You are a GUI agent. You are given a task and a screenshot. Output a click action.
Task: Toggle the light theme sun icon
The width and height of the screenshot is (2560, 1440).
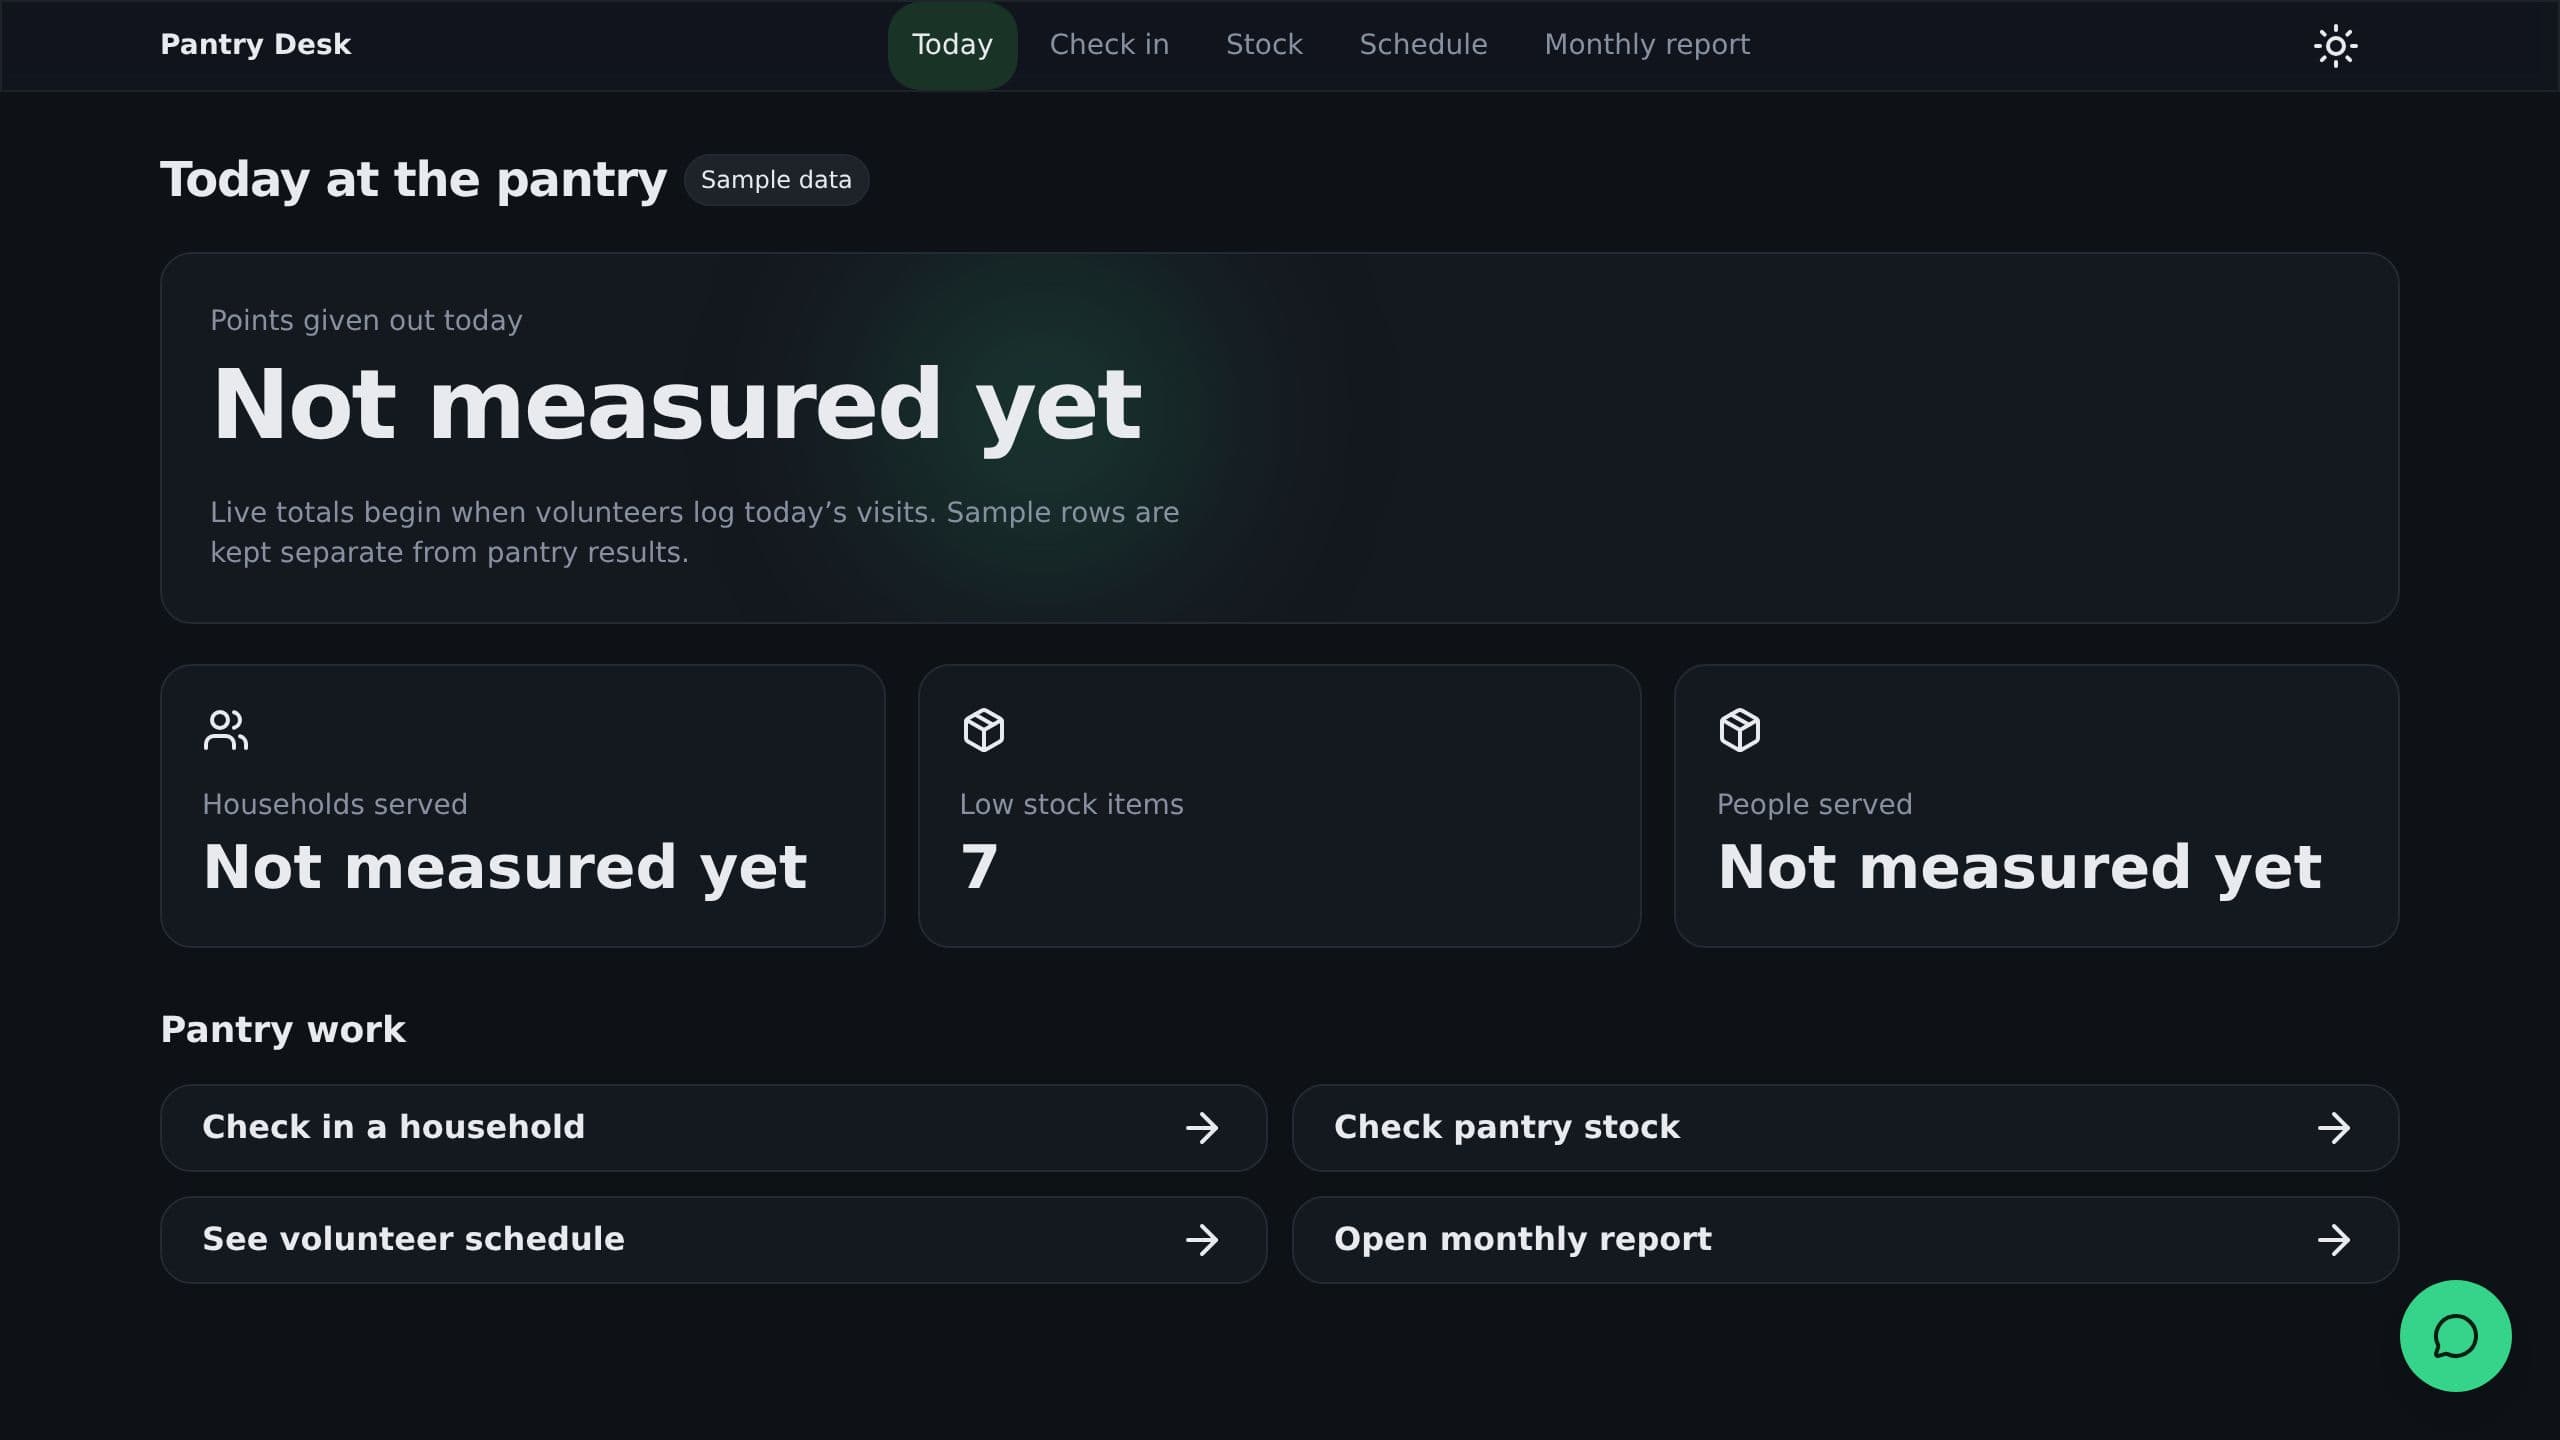point(2335,46)
